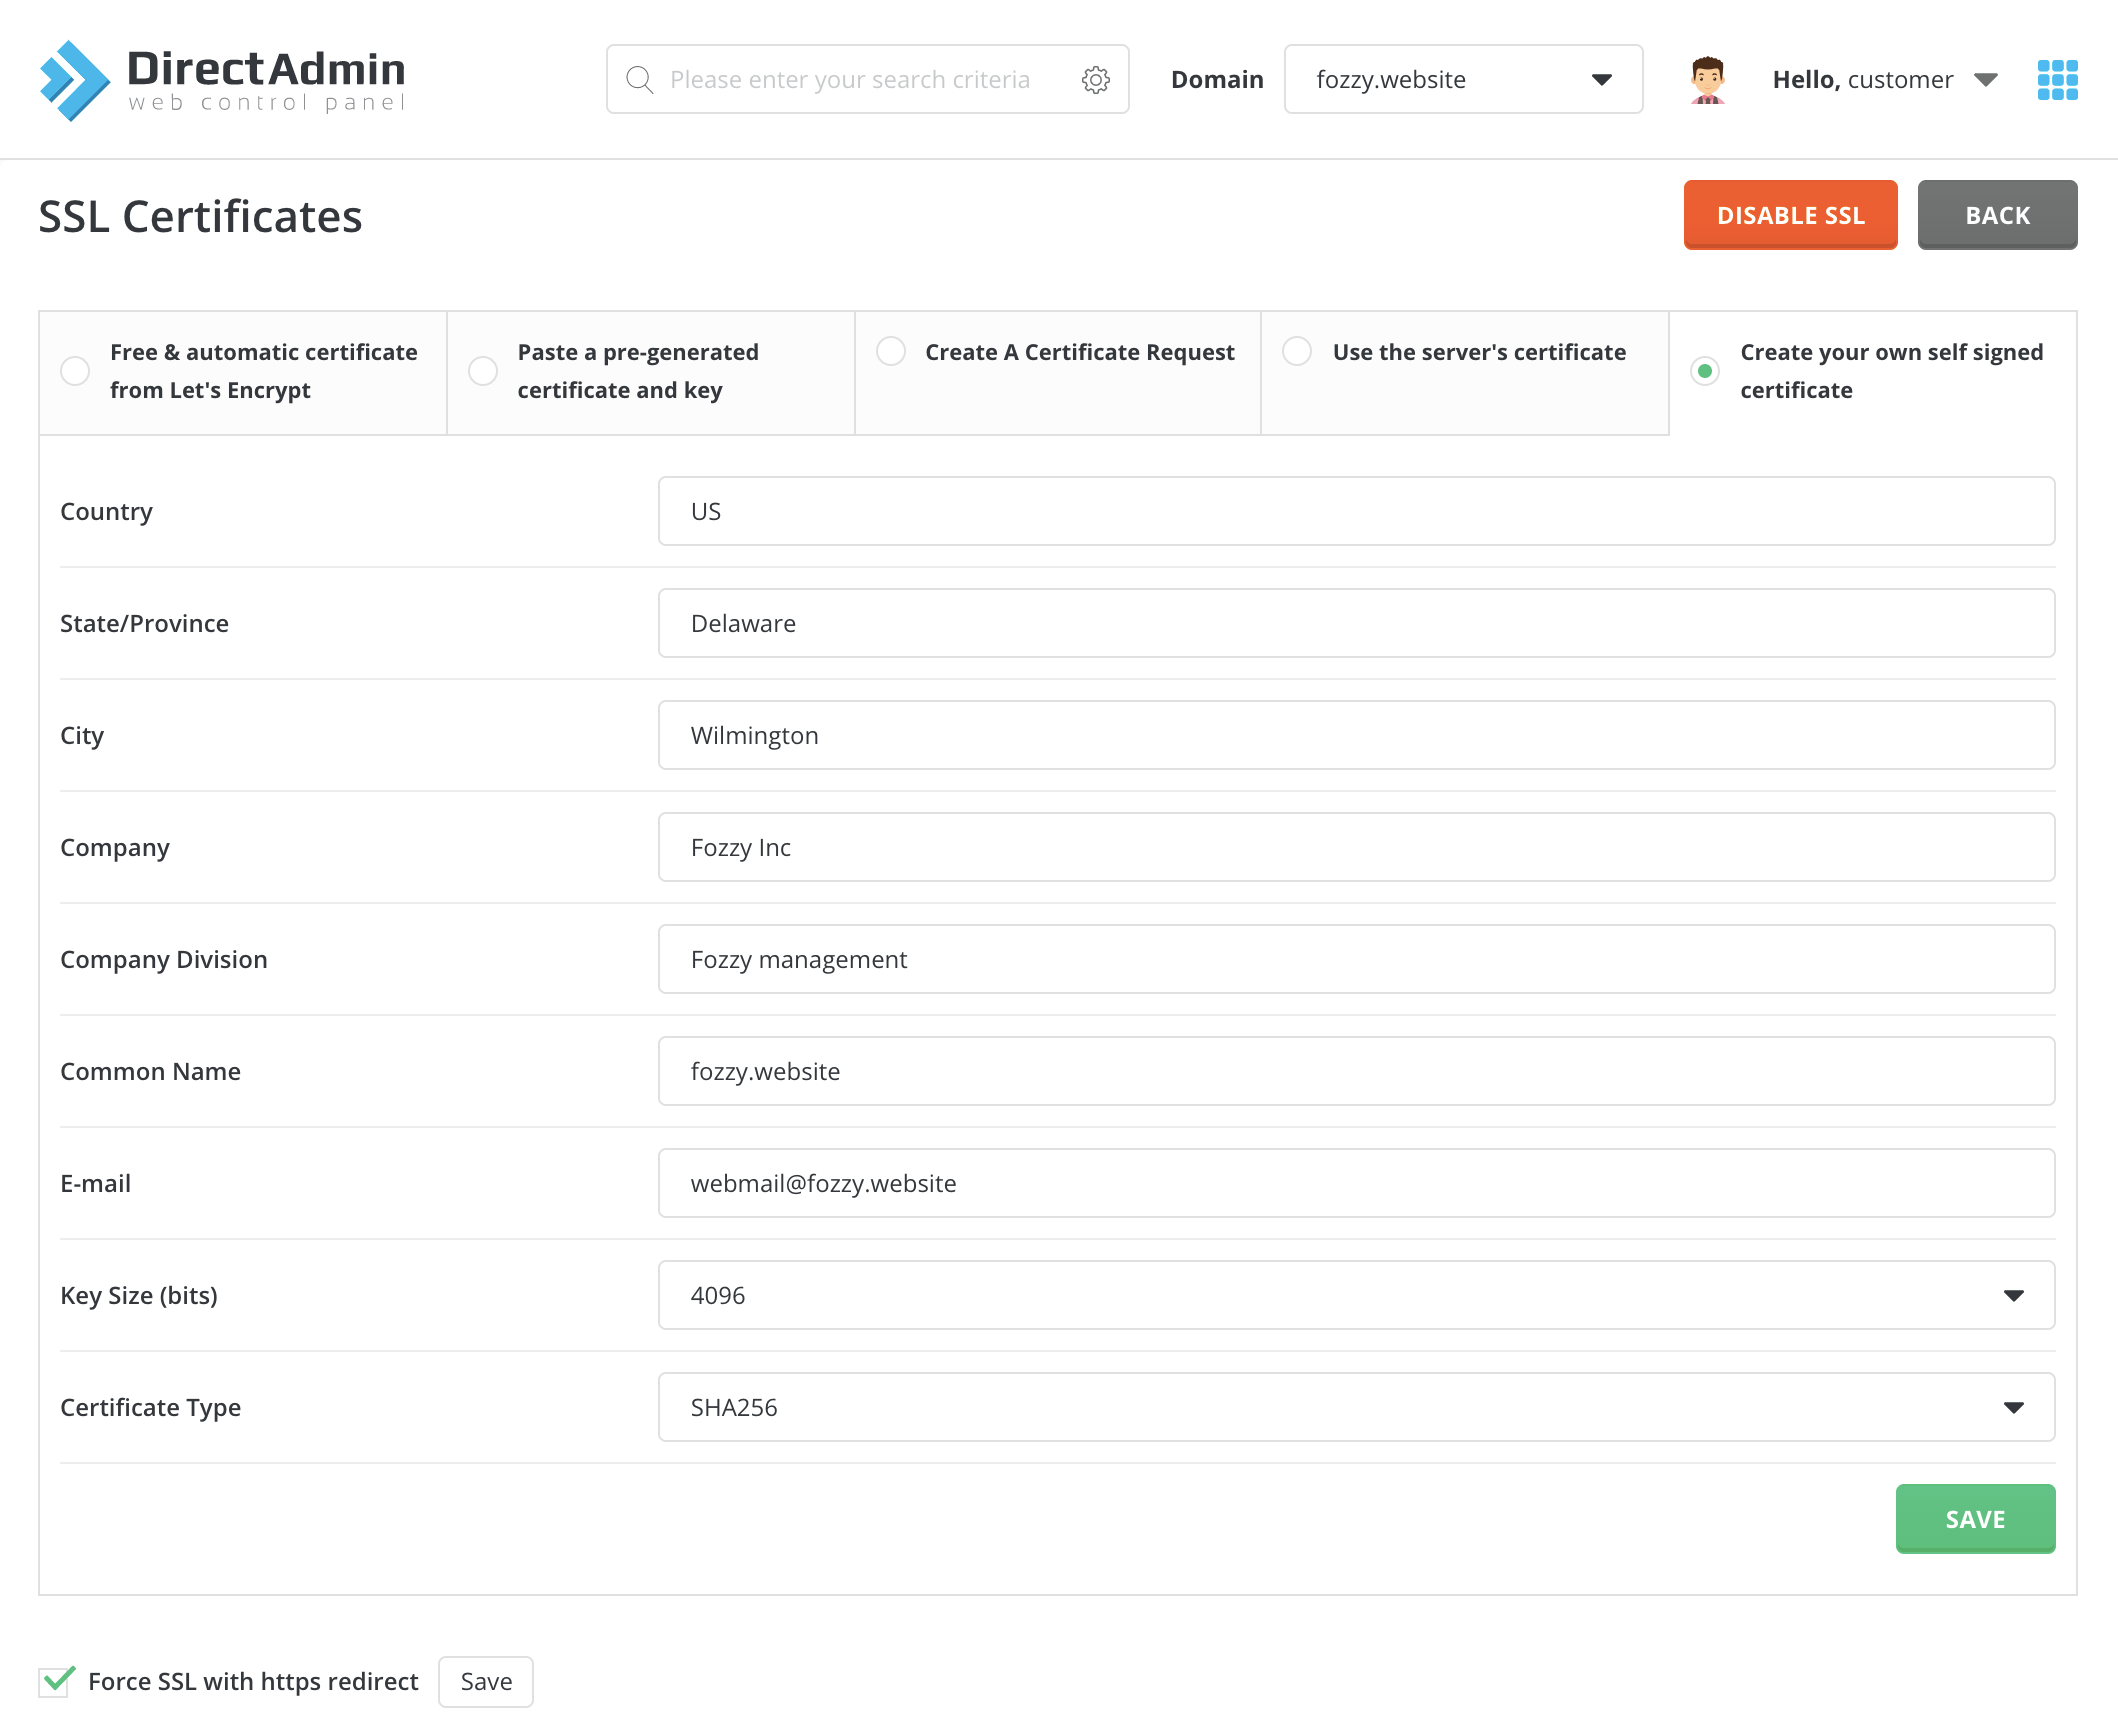
Task: Click the green SAVE button
Action: pos(1975,1519)
